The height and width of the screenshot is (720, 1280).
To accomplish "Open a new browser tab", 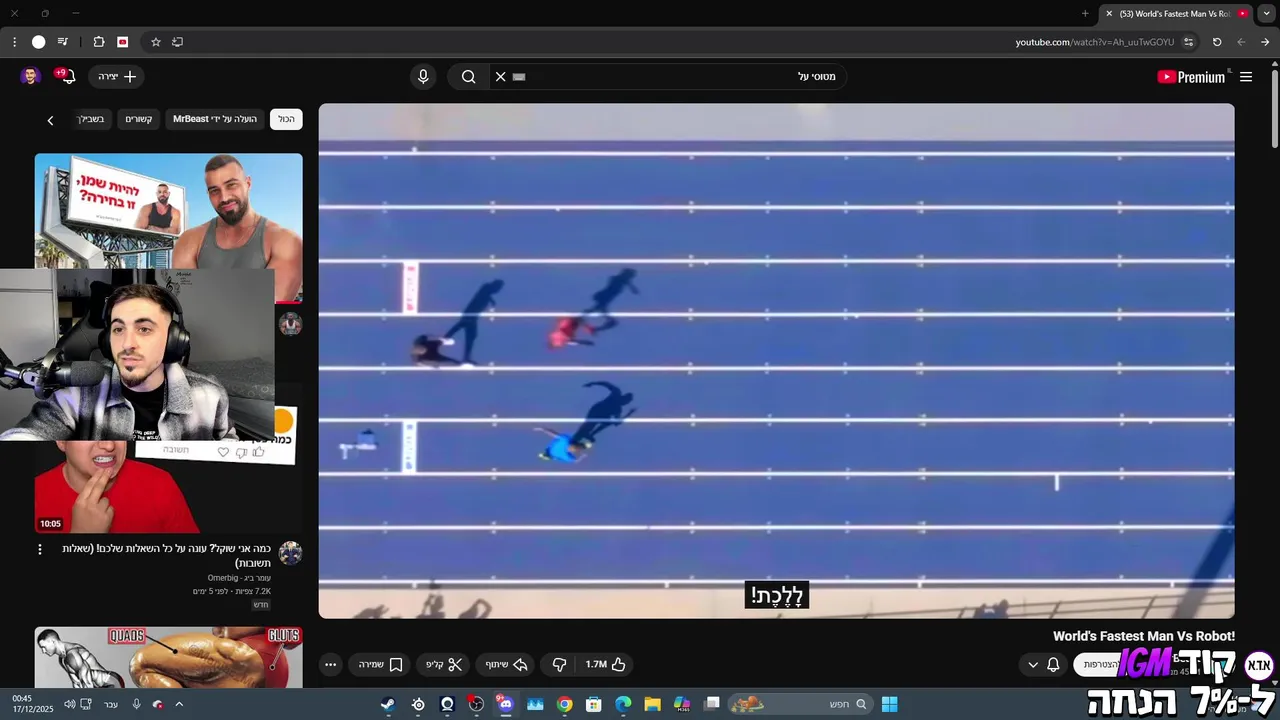I will coord(1085,13).
